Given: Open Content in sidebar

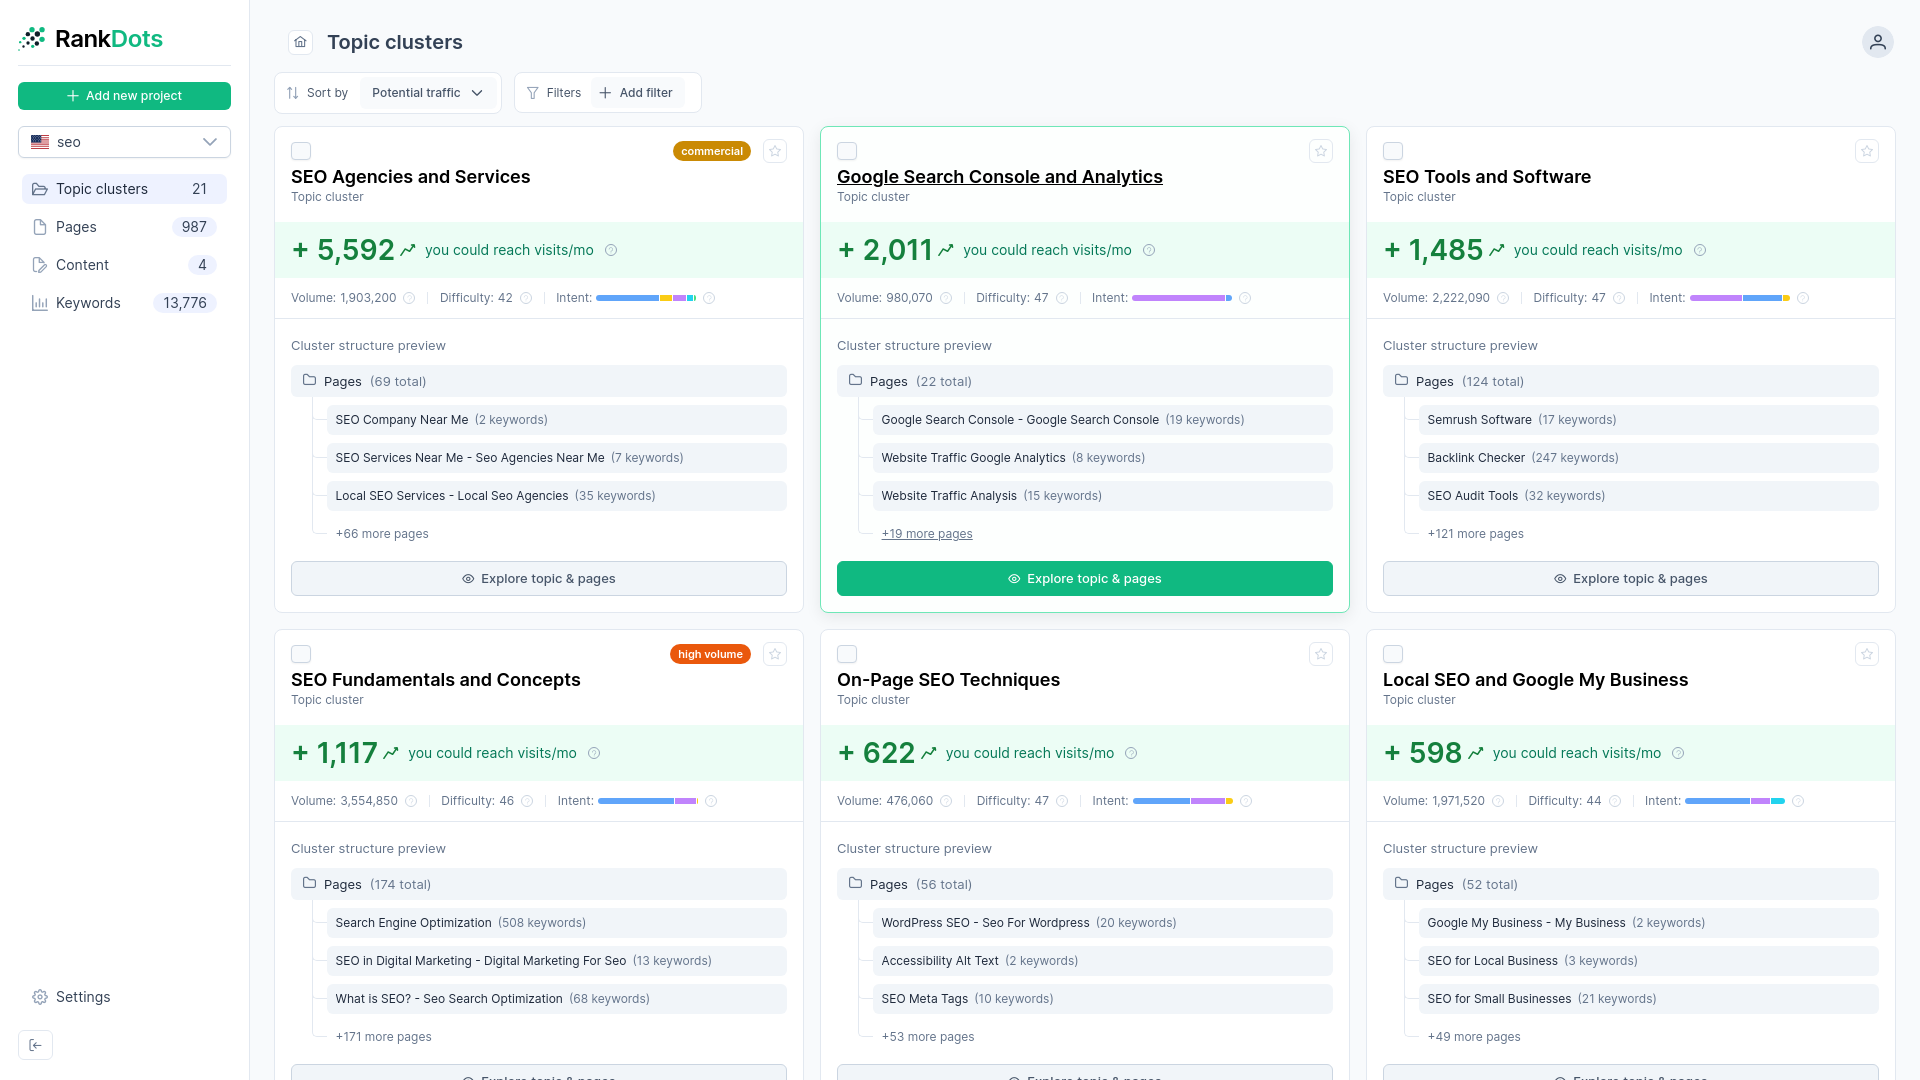Looking at the screenshot, I should (x=124, y=265).
